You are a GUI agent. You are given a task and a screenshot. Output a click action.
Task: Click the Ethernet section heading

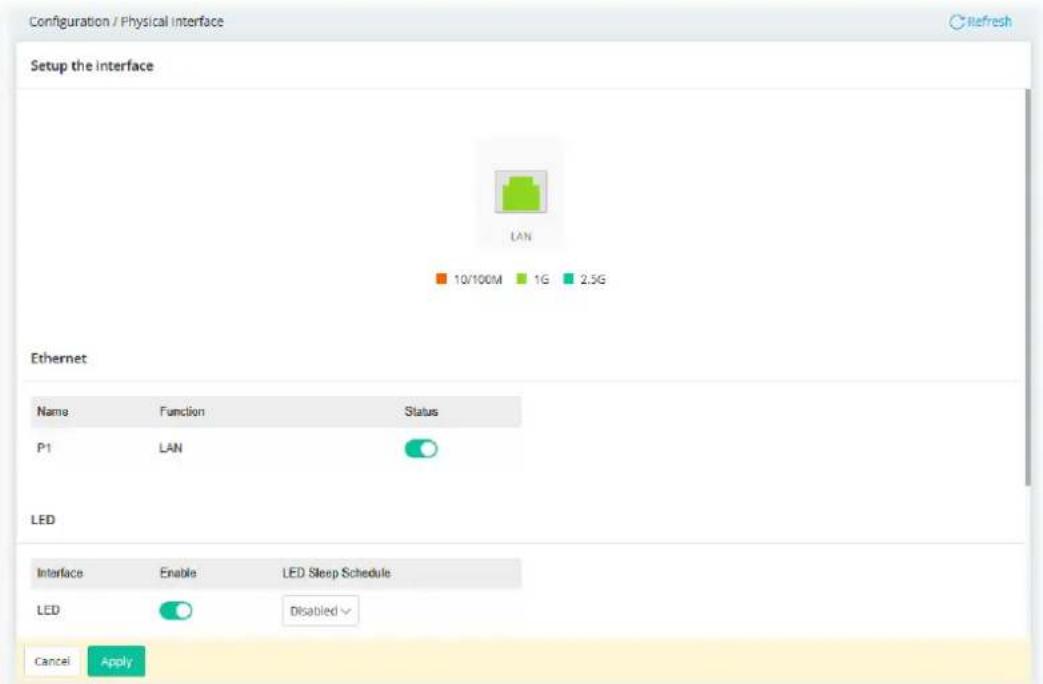[59, 358]
